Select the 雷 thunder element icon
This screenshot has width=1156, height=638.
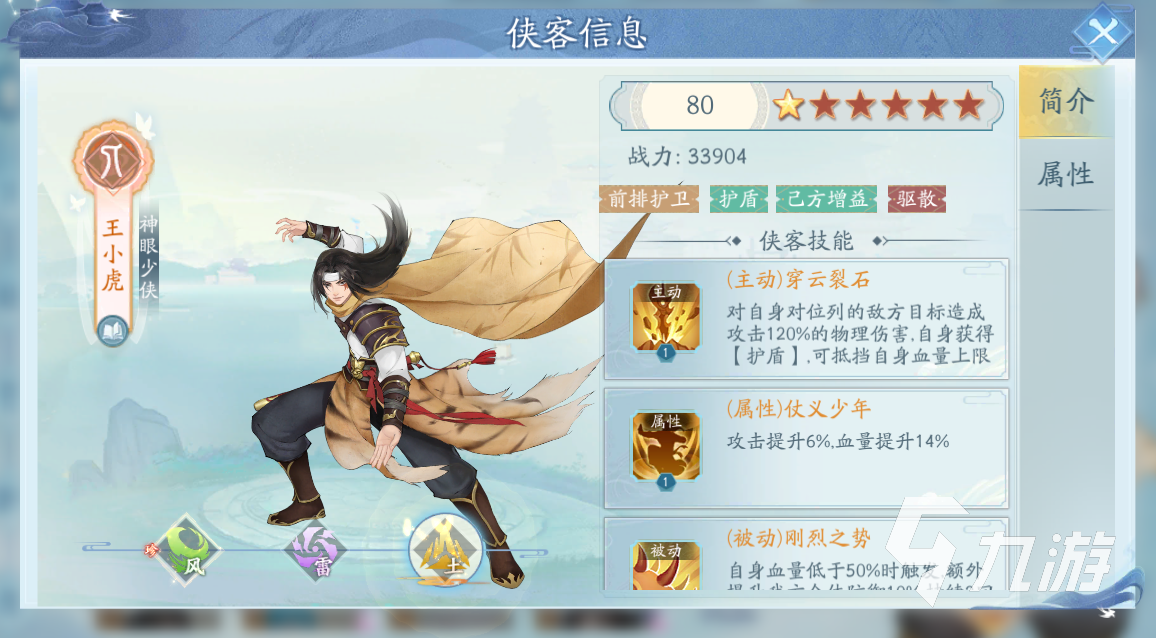tap(316, 550)
